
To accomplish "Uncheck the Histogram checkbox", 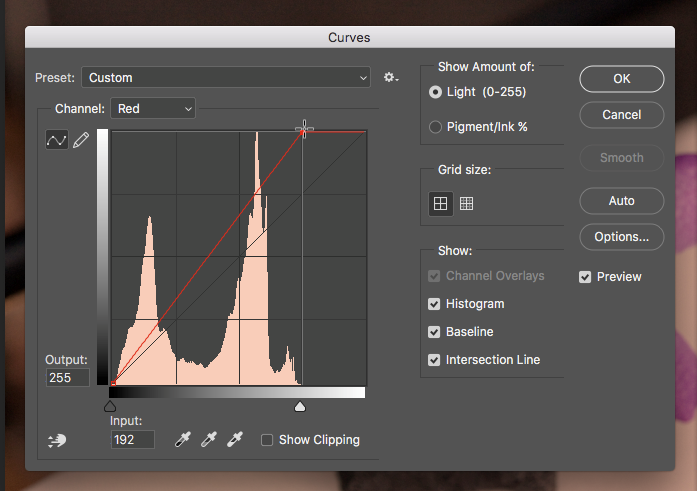I will tap(434, 304).
